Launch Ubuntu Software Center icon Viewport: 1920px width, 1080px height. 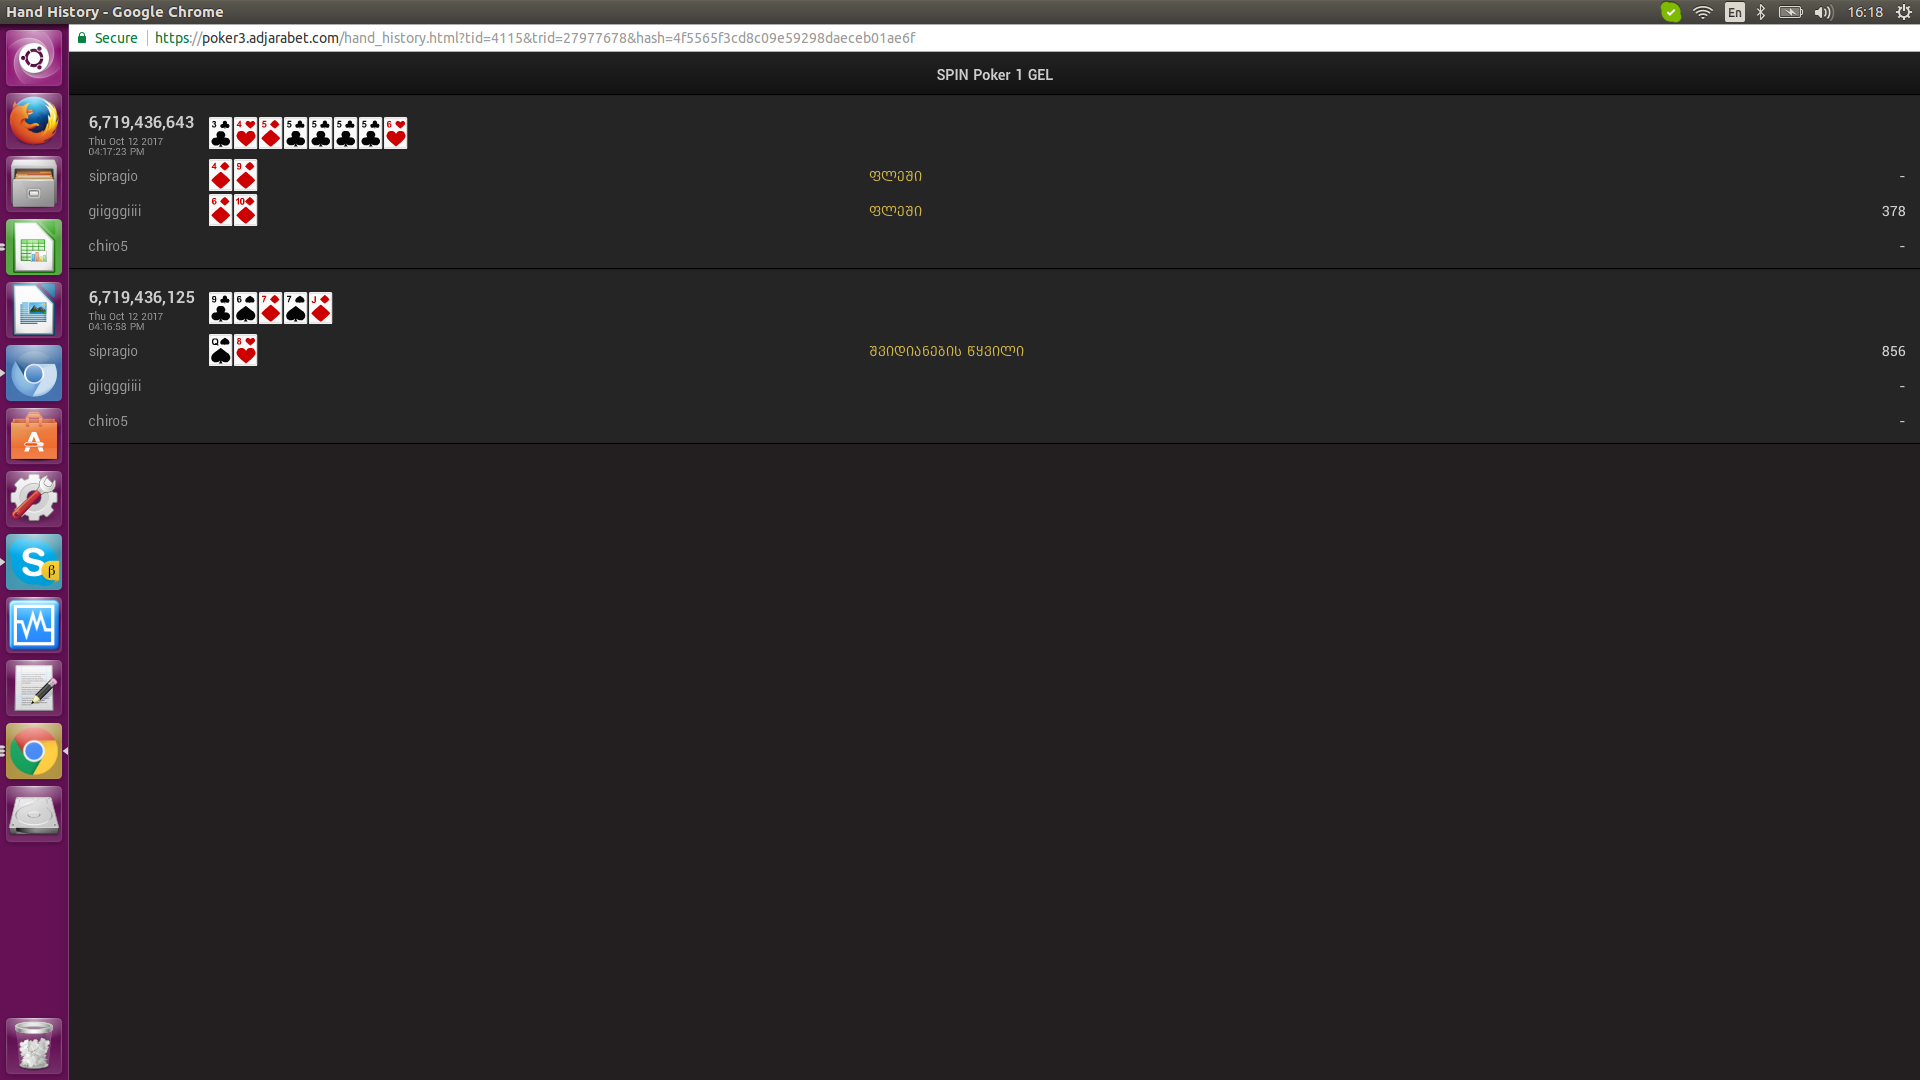(34, 437)
